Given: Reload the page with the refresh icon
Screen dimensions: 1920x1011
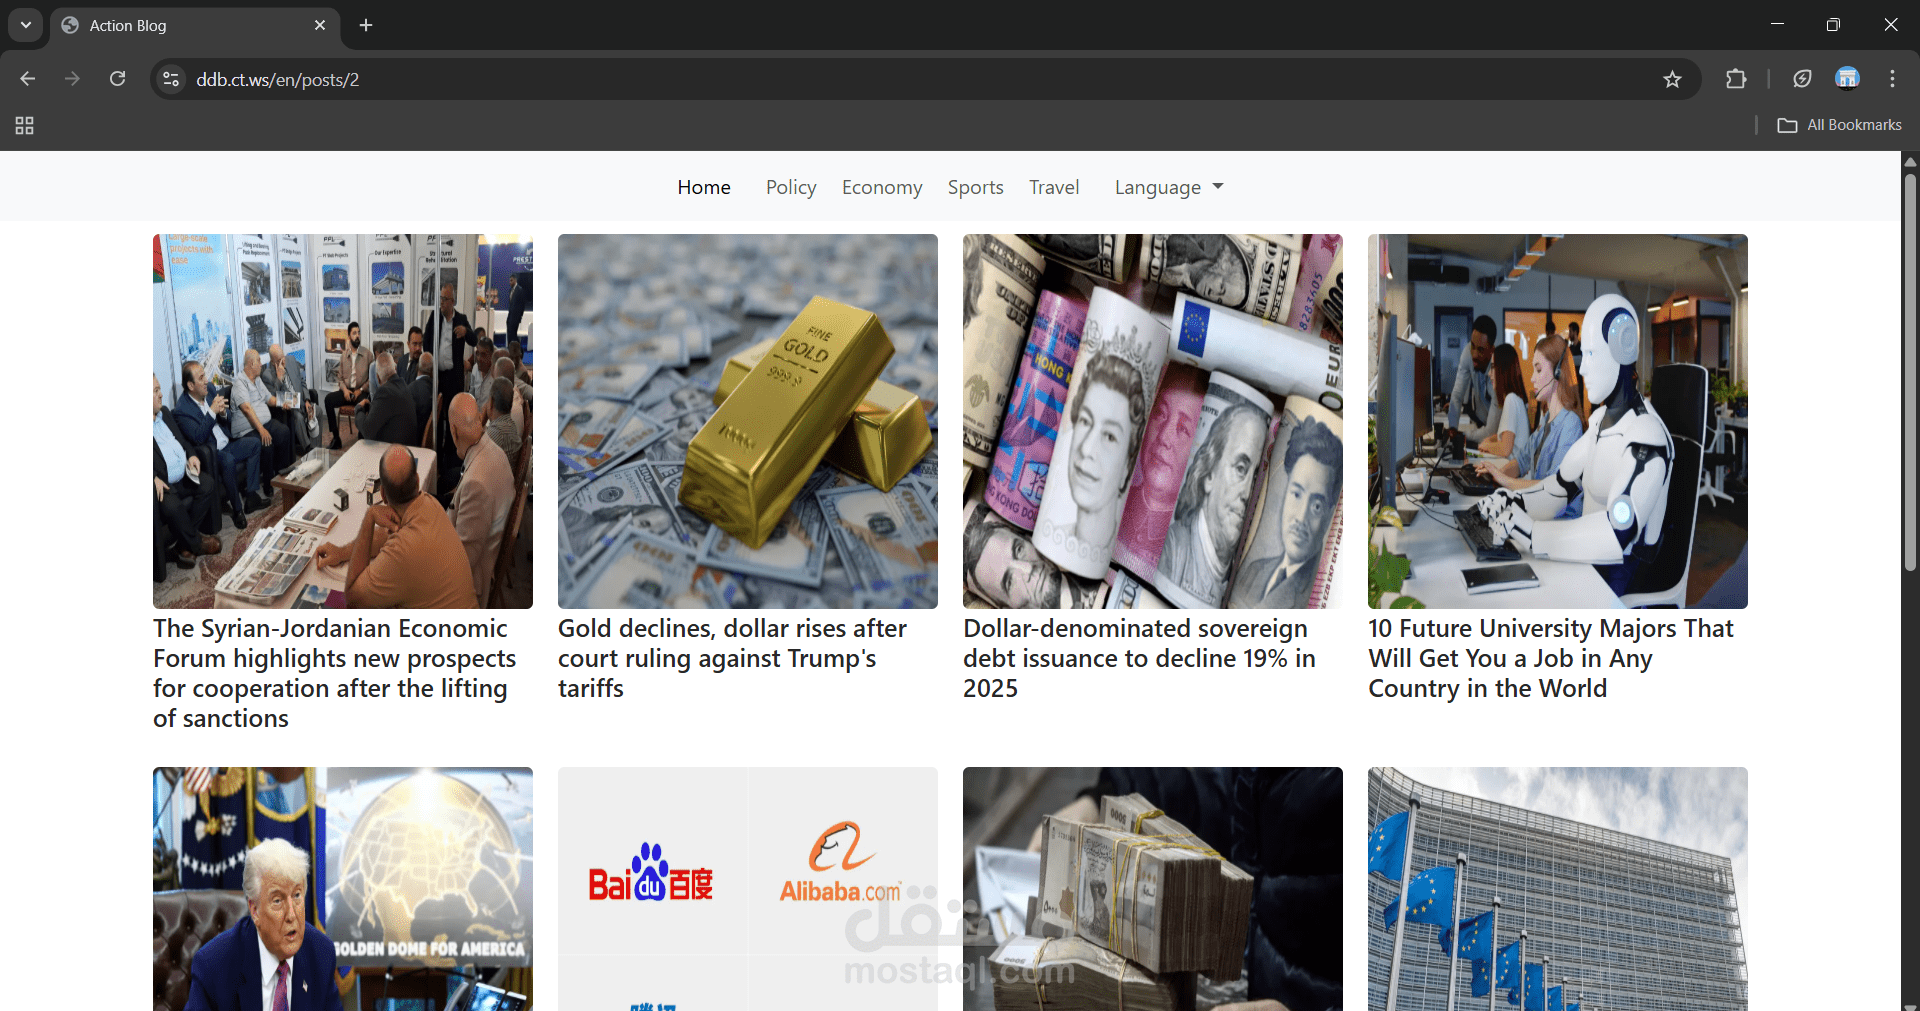Looking at the screenshot, I should click(117, 79).
